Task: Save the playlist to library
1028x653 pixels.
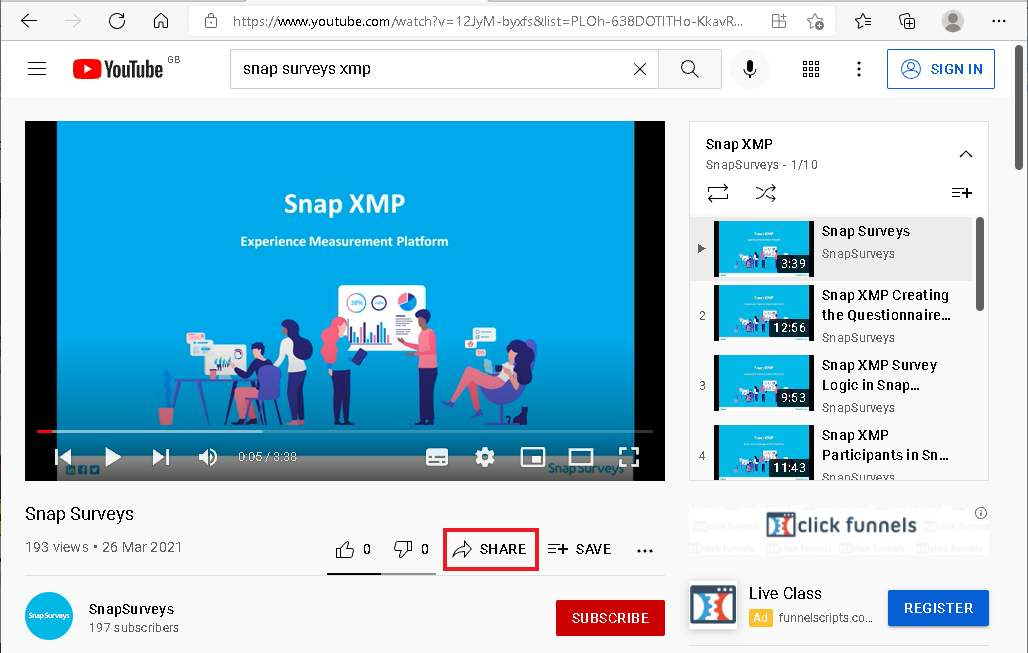Action: [961, 193]
